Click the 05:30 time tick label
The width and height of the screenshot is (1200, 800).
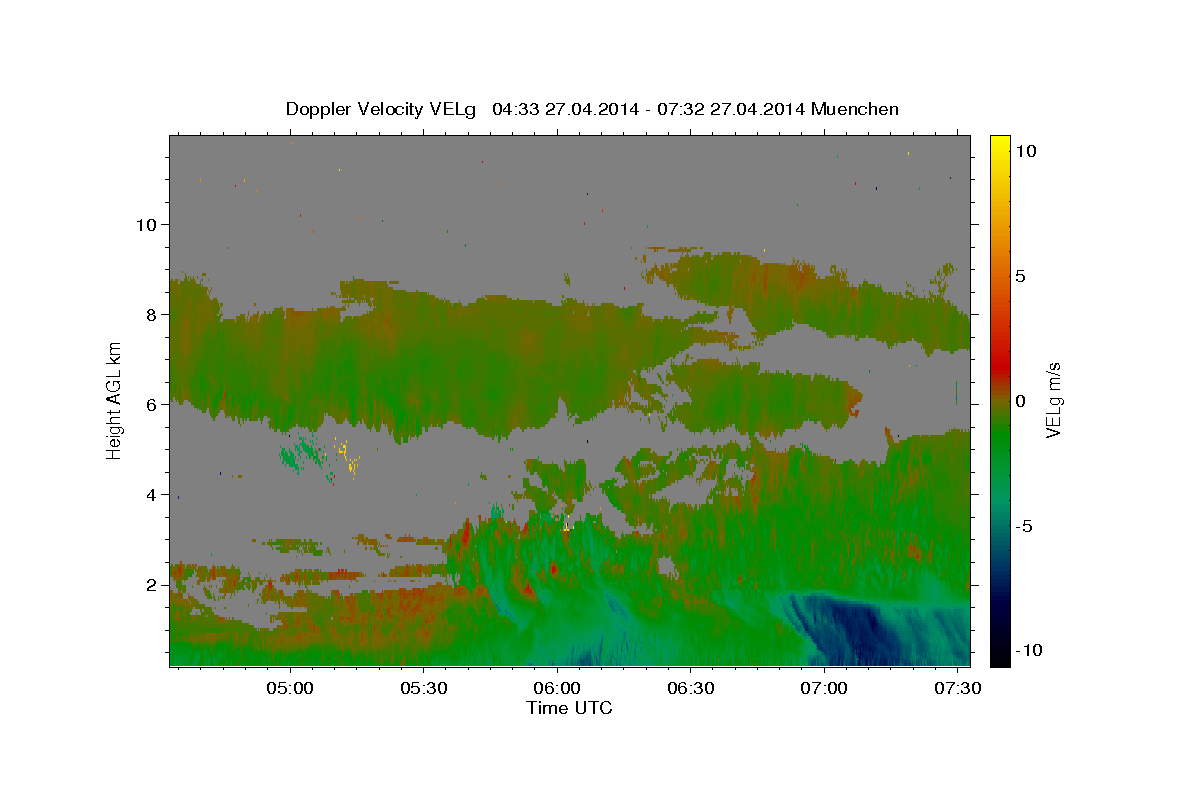click(x=423, y=689)
